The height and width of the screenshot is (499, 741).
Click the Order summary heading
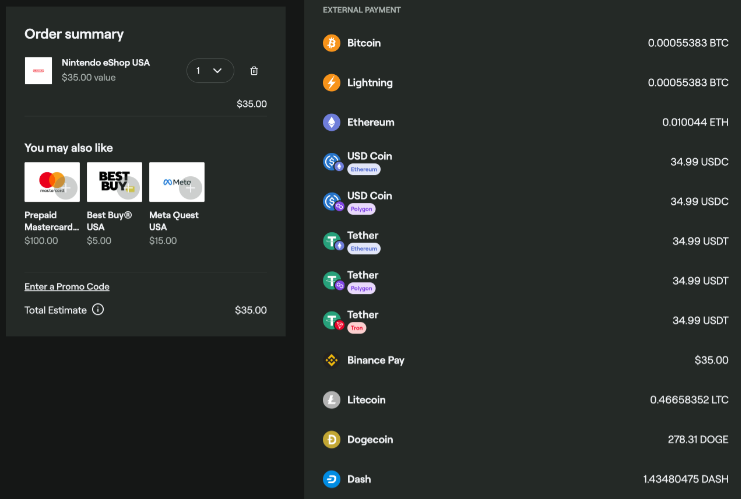74,34
